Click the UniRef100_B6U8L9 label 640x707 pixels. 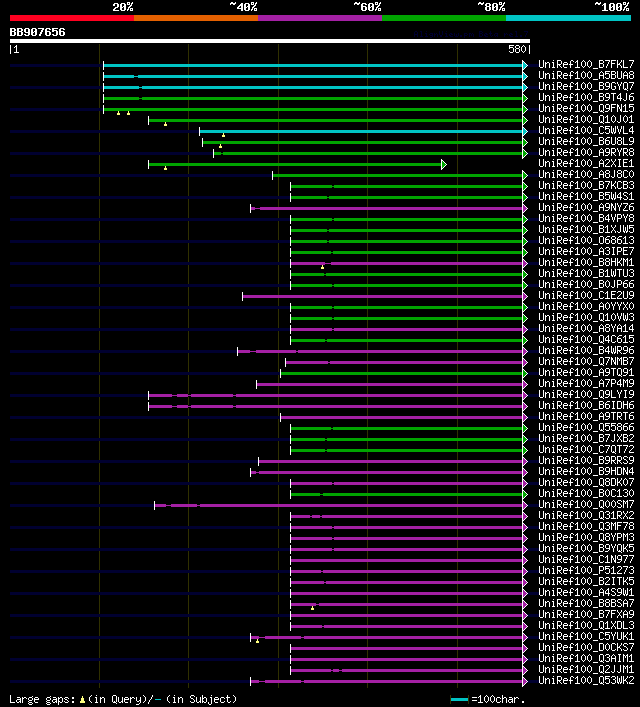pyautogui.click(x=586, y=141)
